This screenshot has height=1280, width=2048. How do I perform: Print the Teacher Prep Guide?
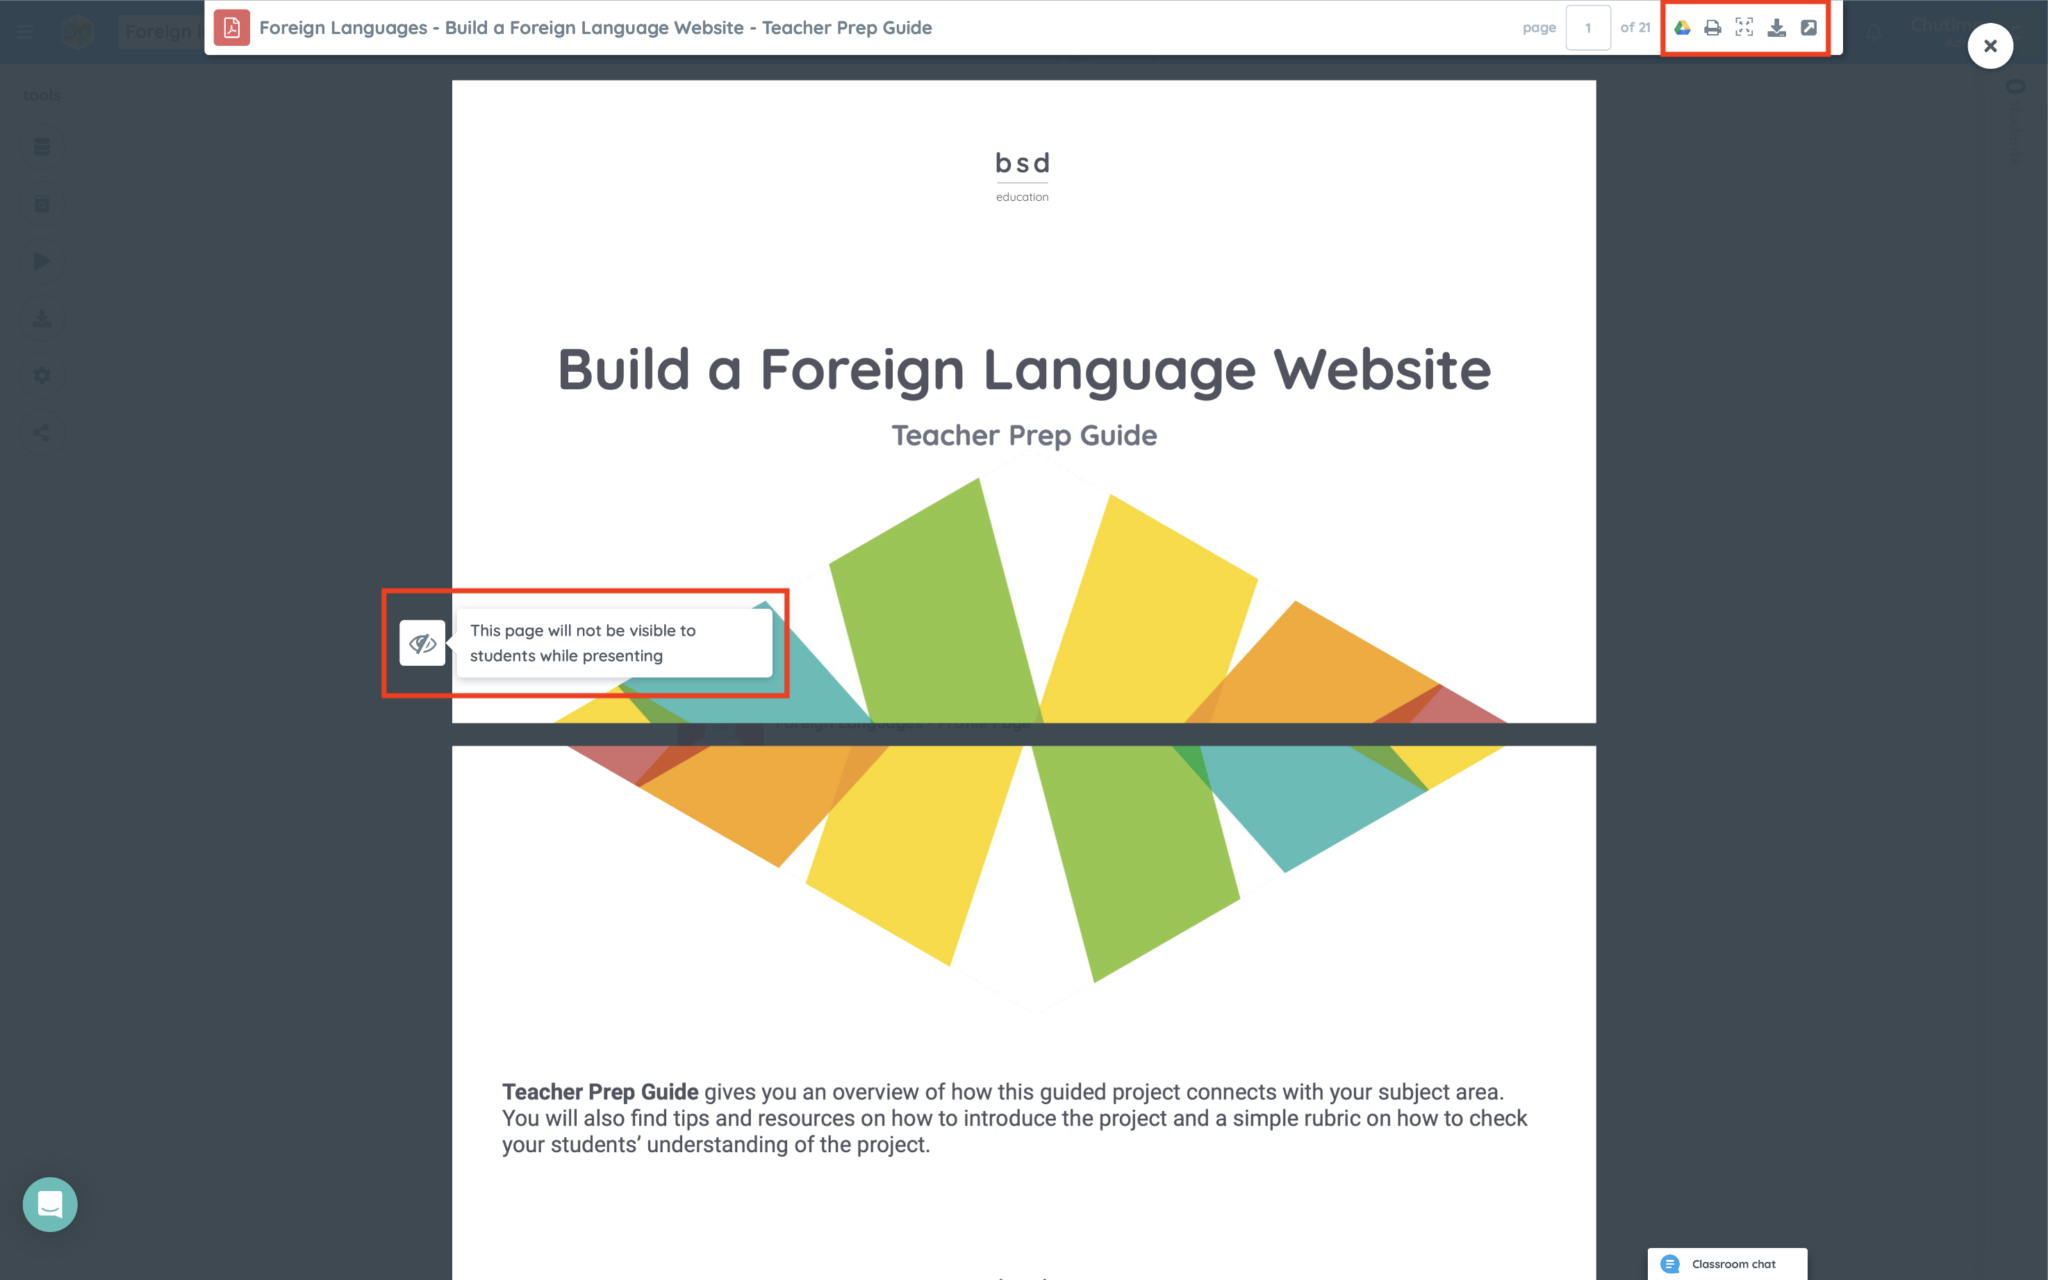point(1712,28)
